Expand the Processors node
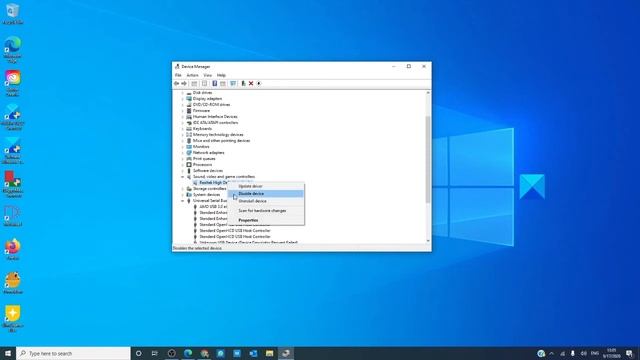Image resolution: width=640 pixels, height=360 pixels. [x=182, y=164]
